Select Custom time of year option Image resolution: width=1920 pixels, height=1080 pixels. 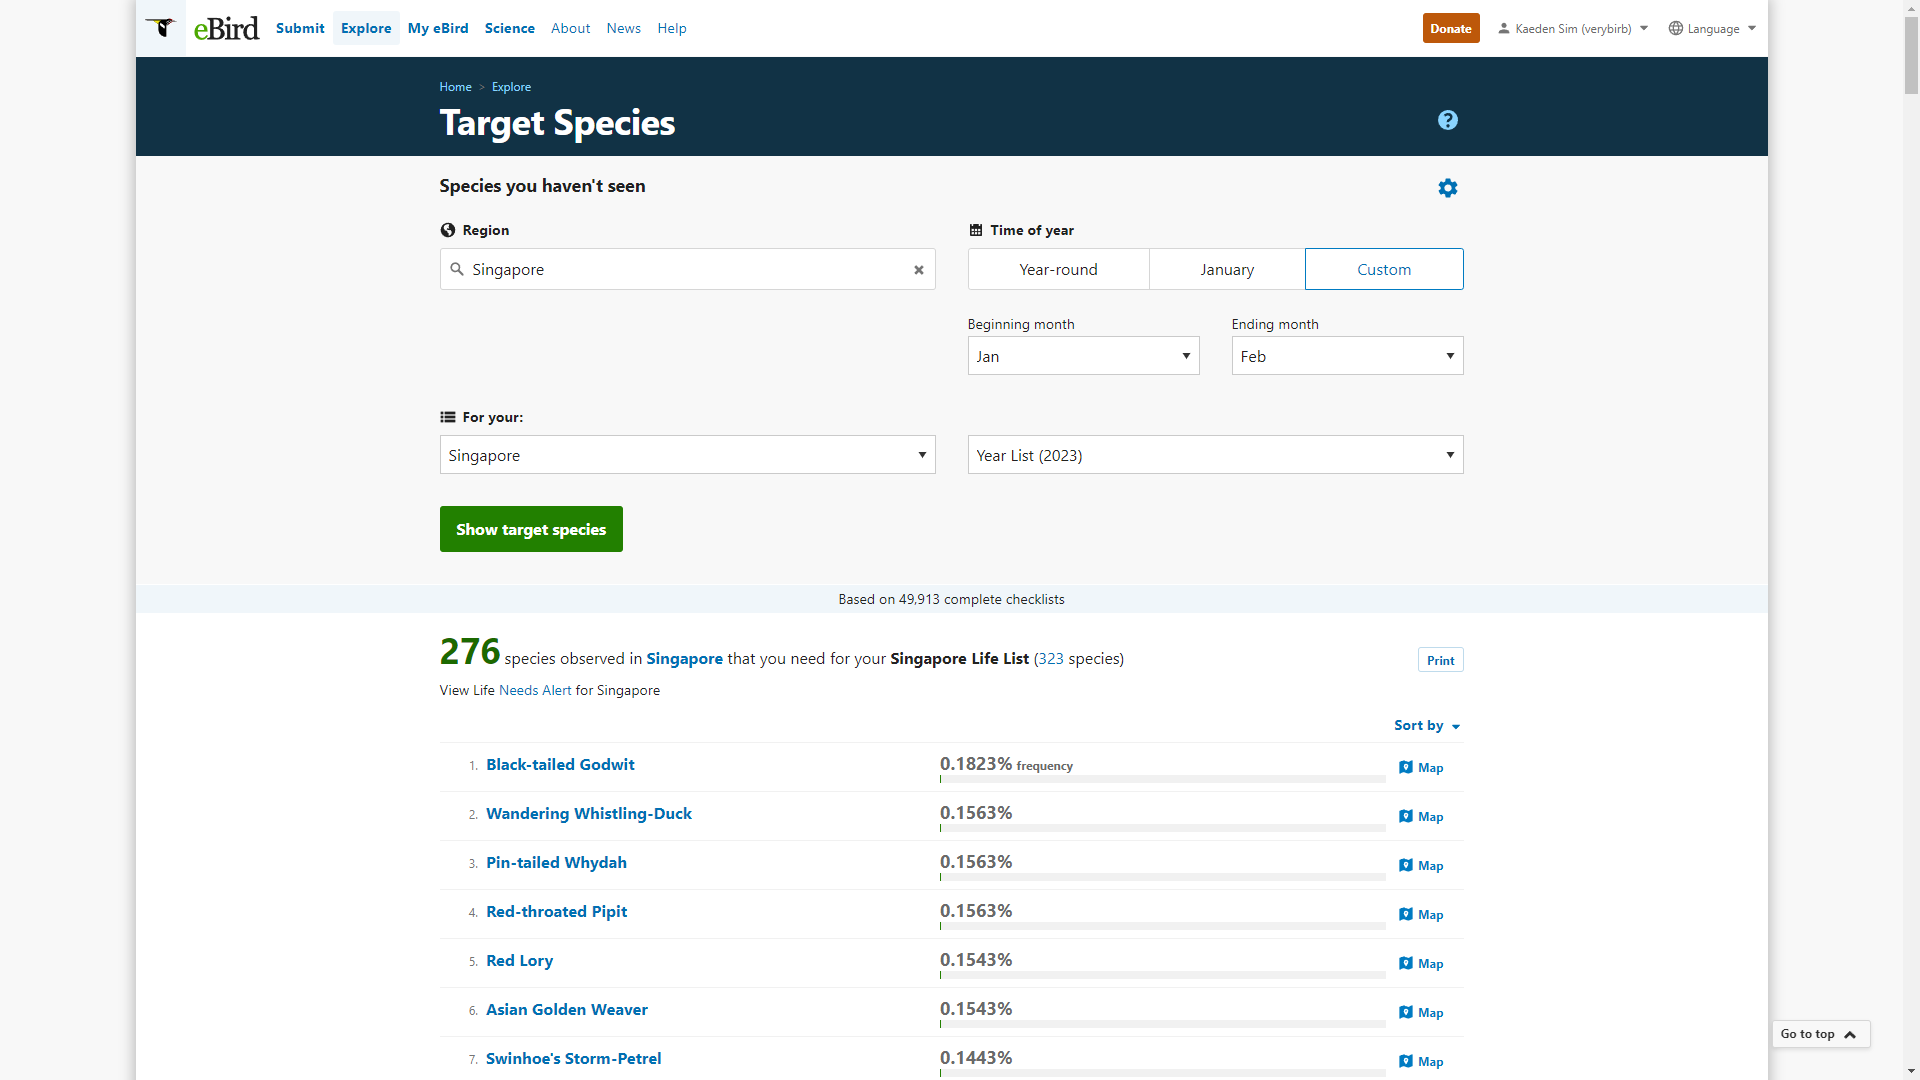point(1383,270)
